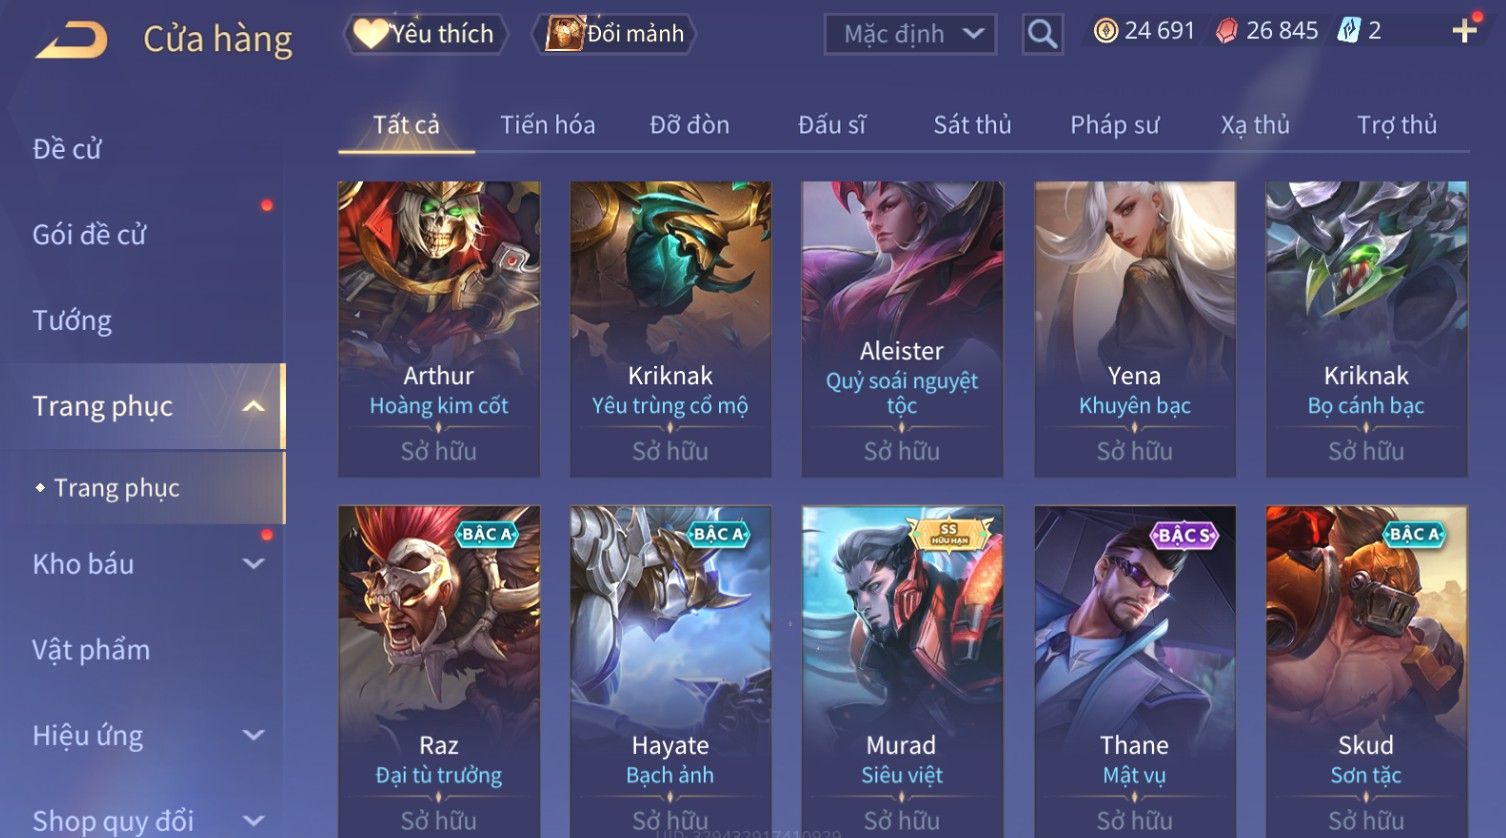Select the Tiến hóa tab

[x=547, y=125]
